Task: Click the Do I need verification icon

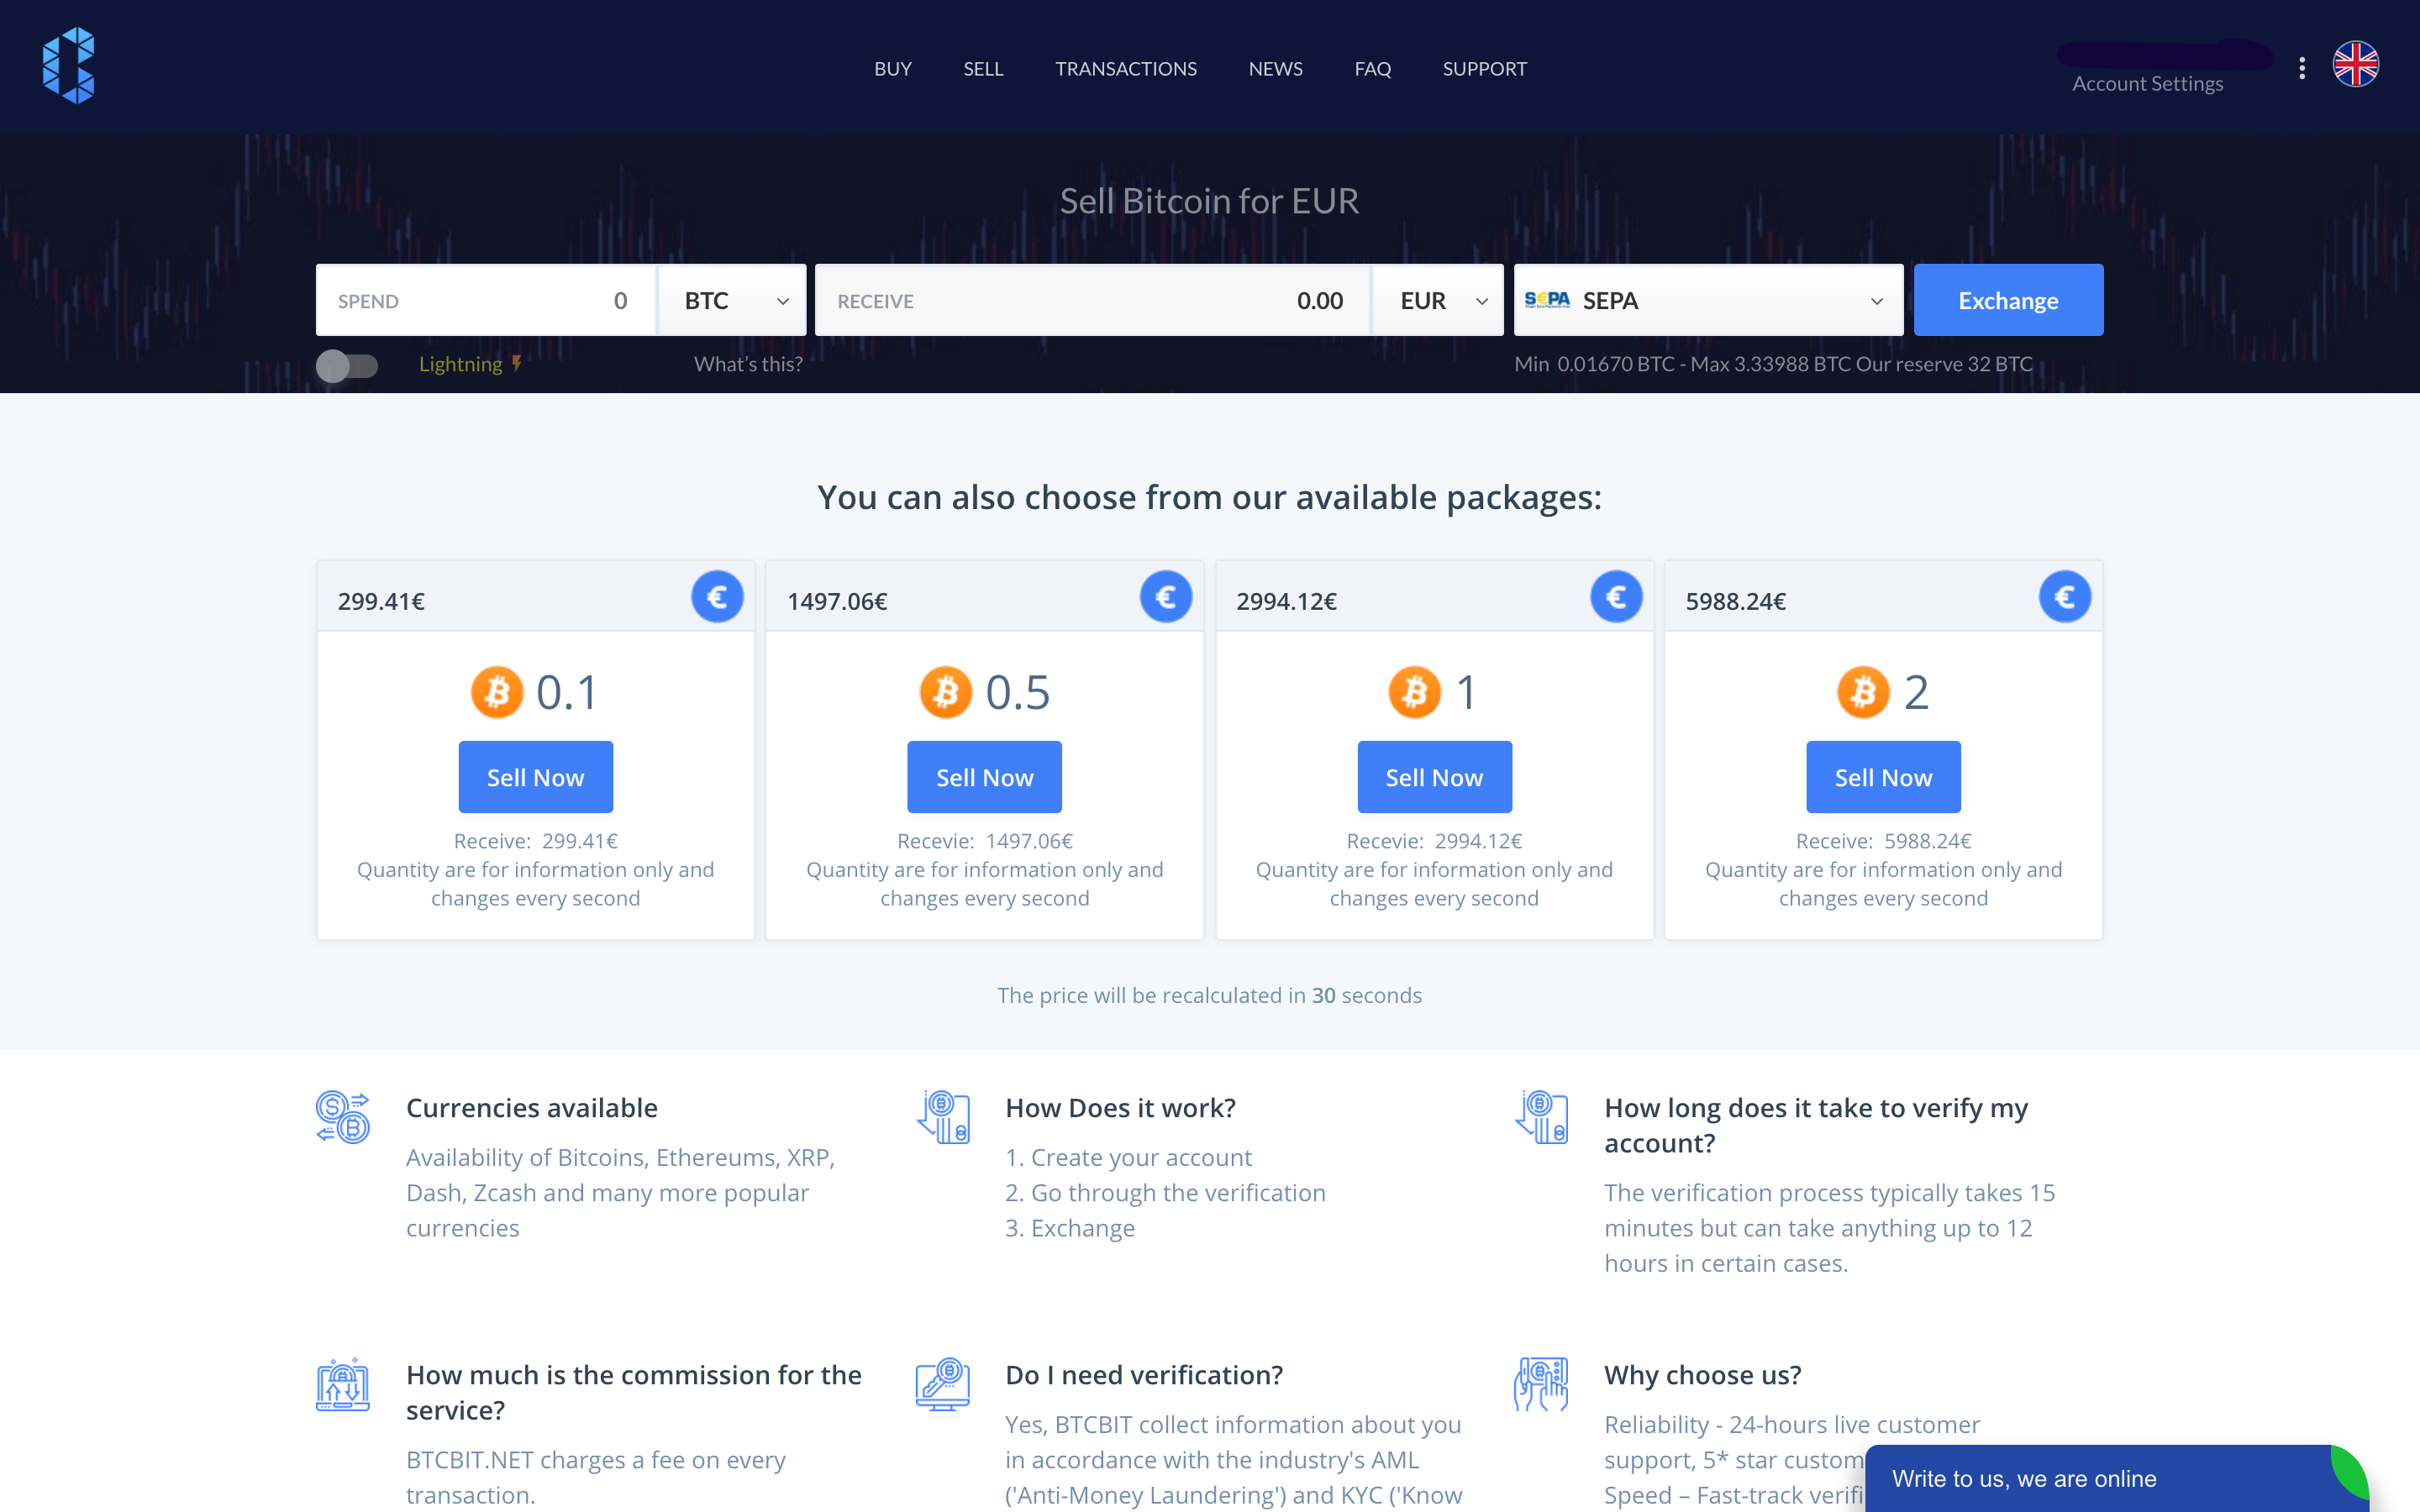Action: coord(942,1384)
